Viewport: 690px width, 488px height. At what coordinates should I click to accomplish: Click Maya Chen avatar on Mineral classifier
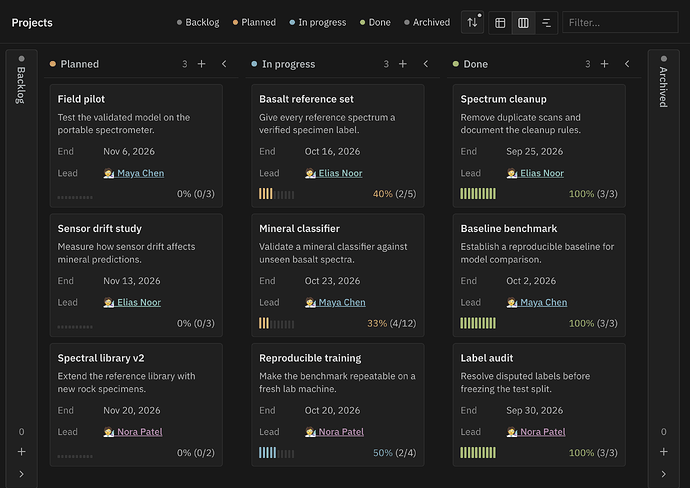click(310, 302)
